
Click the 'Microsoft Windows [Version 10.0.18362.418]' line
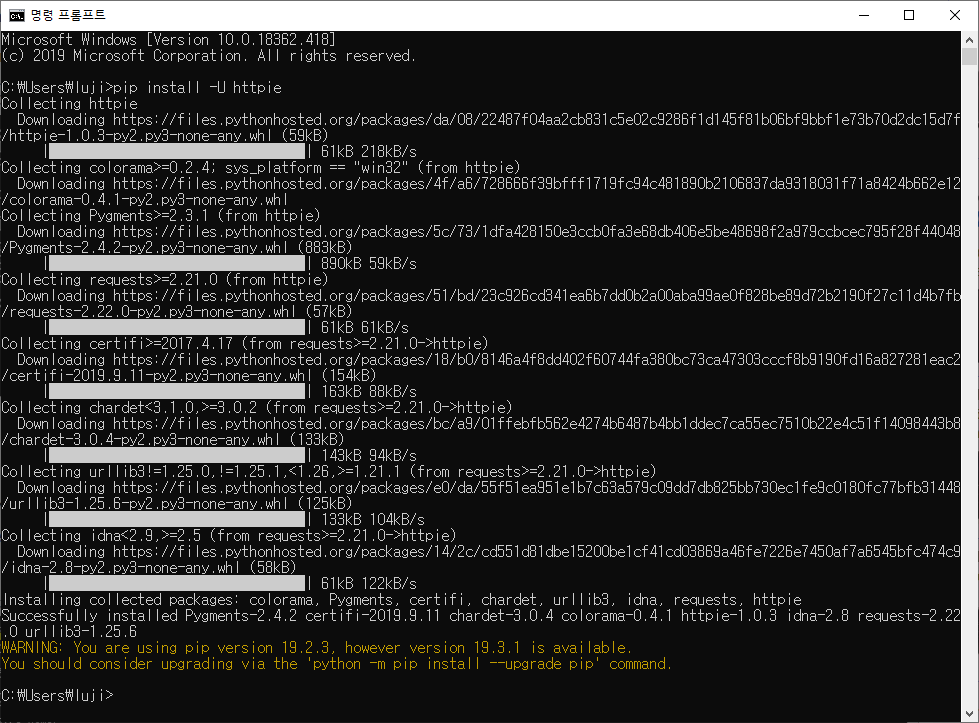[169, 39]
